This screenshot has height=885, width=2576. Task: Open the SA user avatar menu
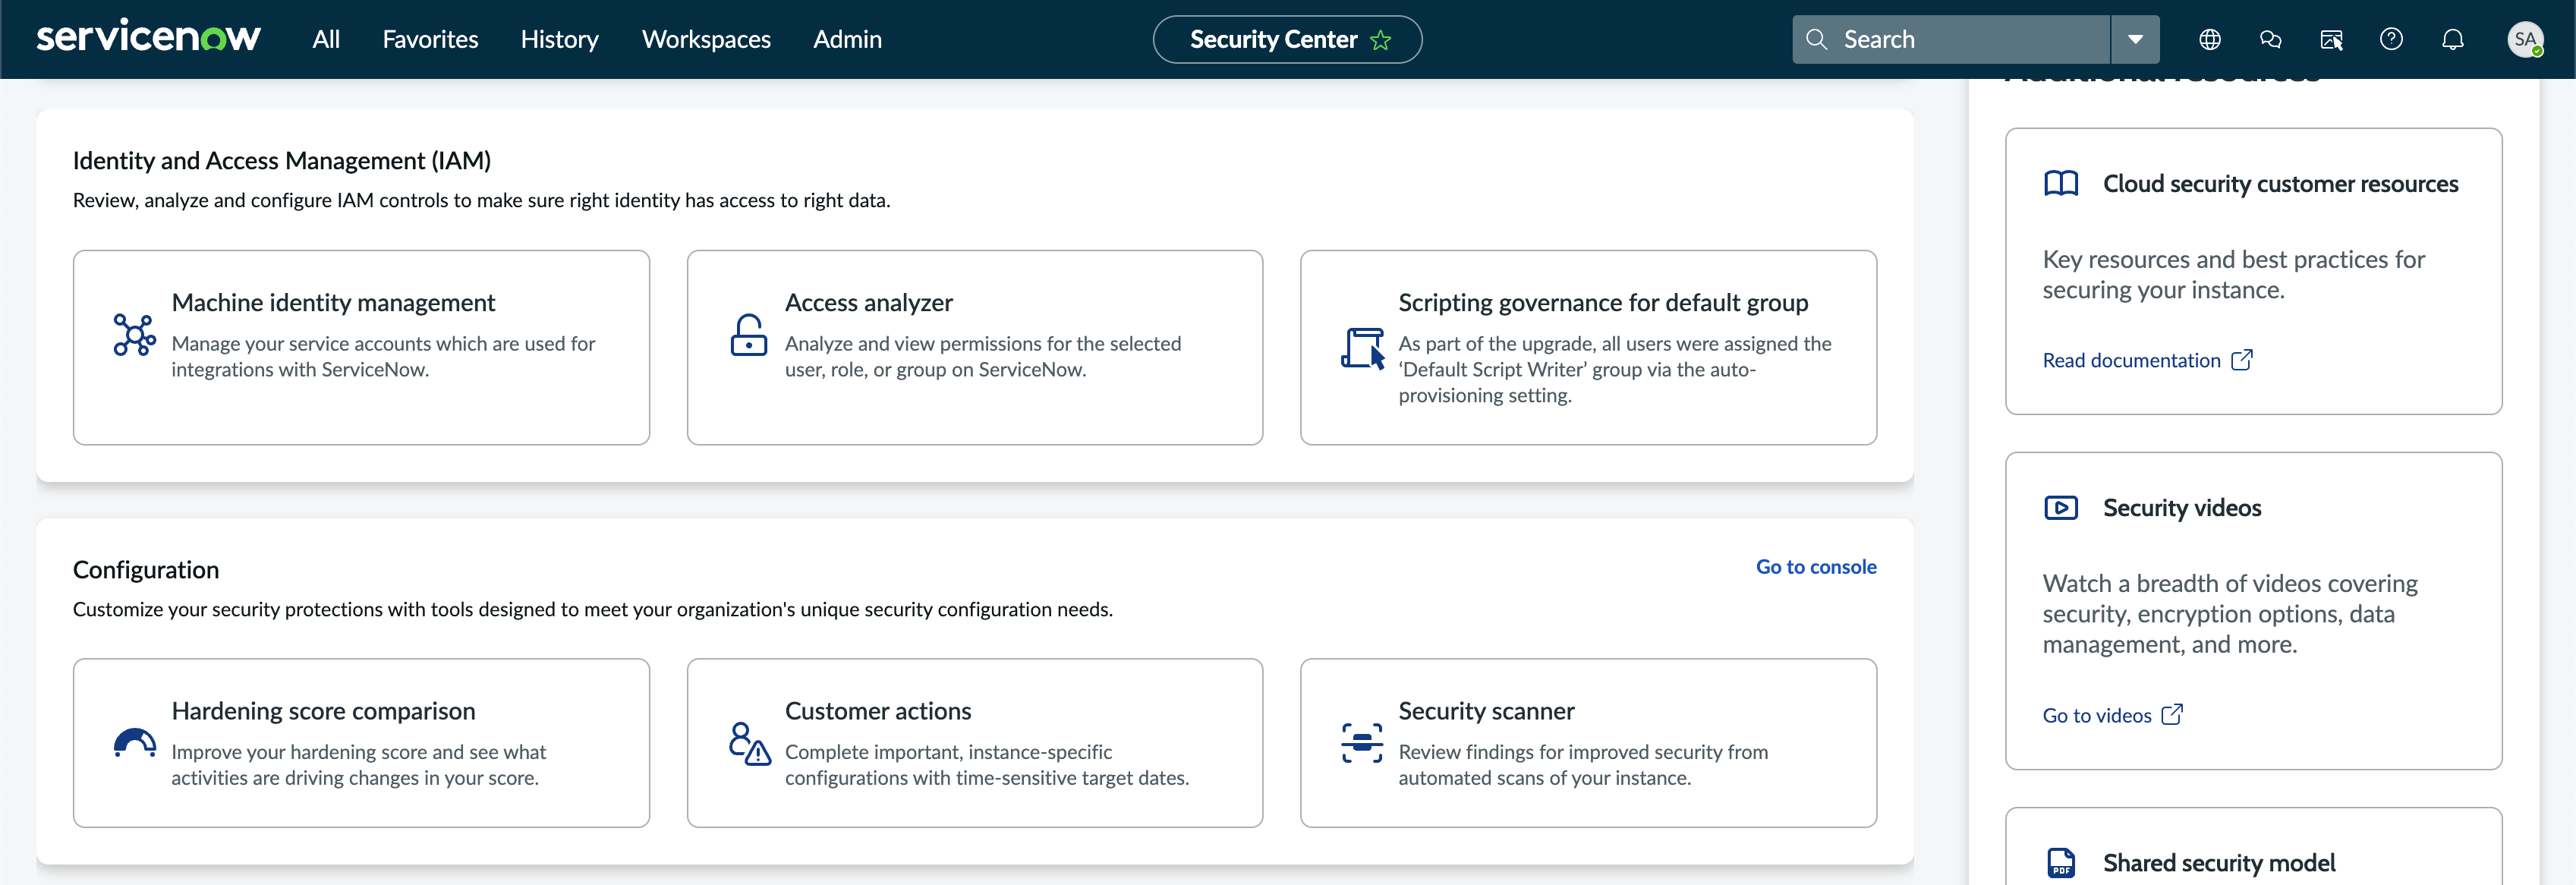[x=2525, y=39]
